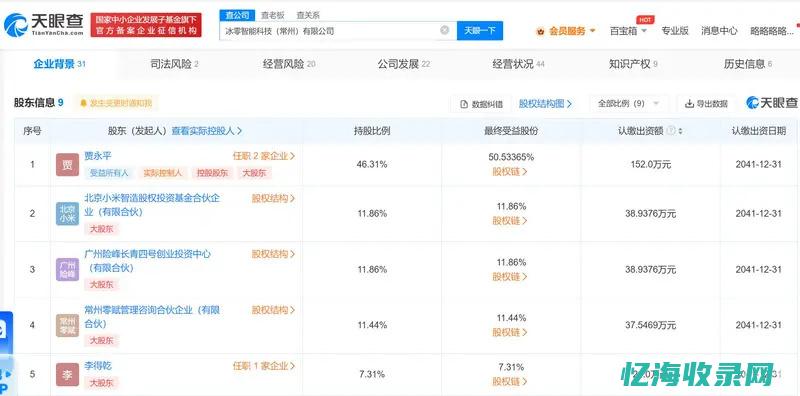Screen dimensions: 800x396
Task: Select the 历史信息 tab
Action: [748, 64]
